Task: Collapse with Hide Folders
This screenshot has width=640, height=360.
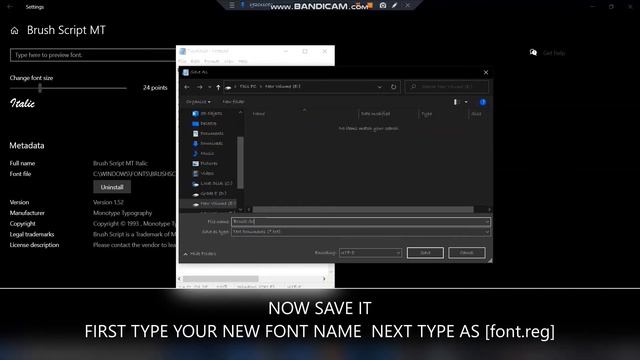Action: [x=200, y=254]
